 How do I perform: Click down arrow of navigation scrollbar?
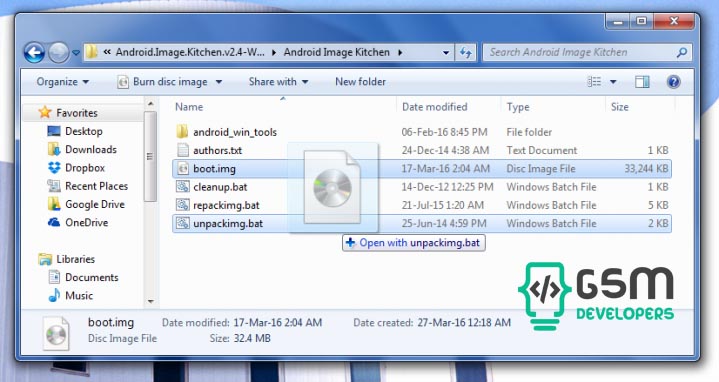tap(150, 302)
